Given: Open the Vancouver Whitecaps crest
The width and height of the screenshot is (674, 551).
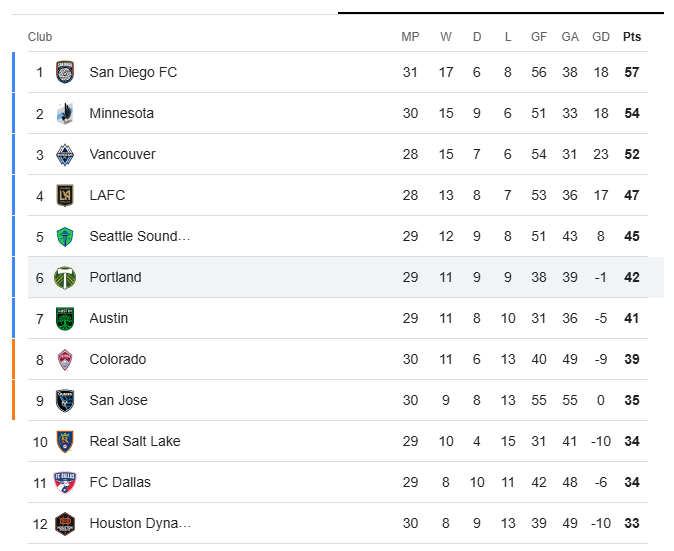Looking at the screenshot, I should (65, 154).
